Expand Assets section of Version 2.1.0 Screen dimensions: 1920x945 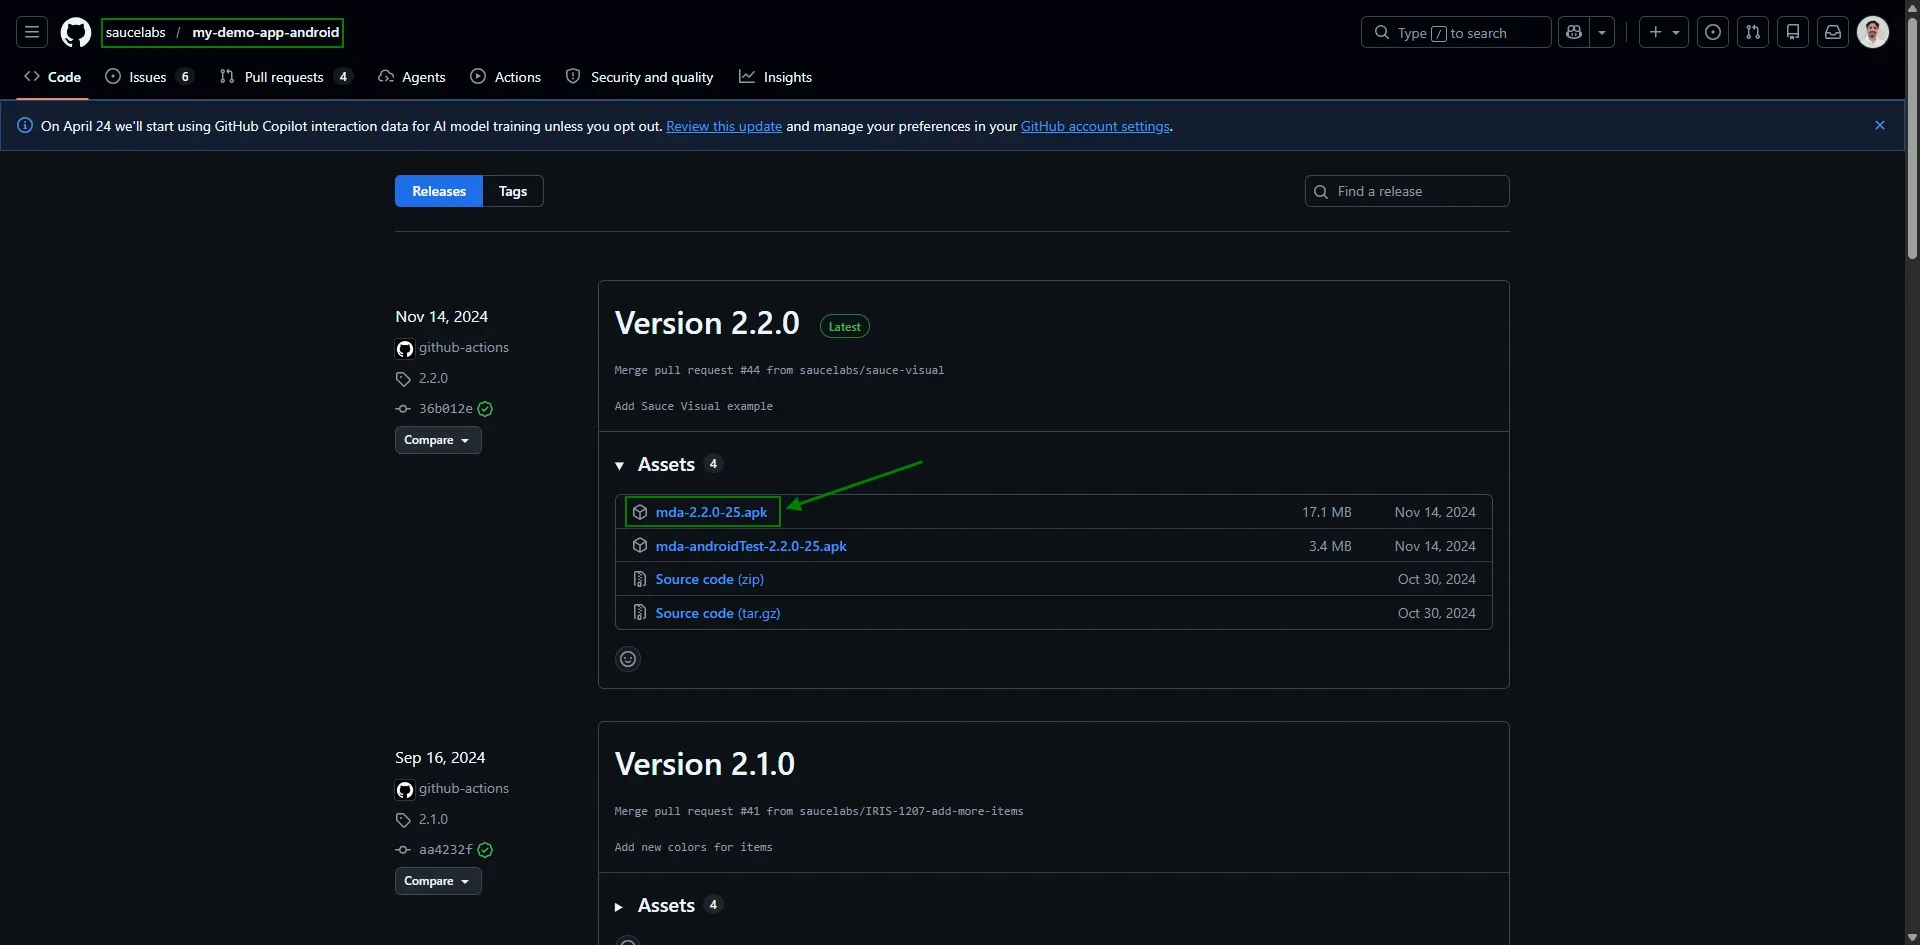(x=667, y=905)
